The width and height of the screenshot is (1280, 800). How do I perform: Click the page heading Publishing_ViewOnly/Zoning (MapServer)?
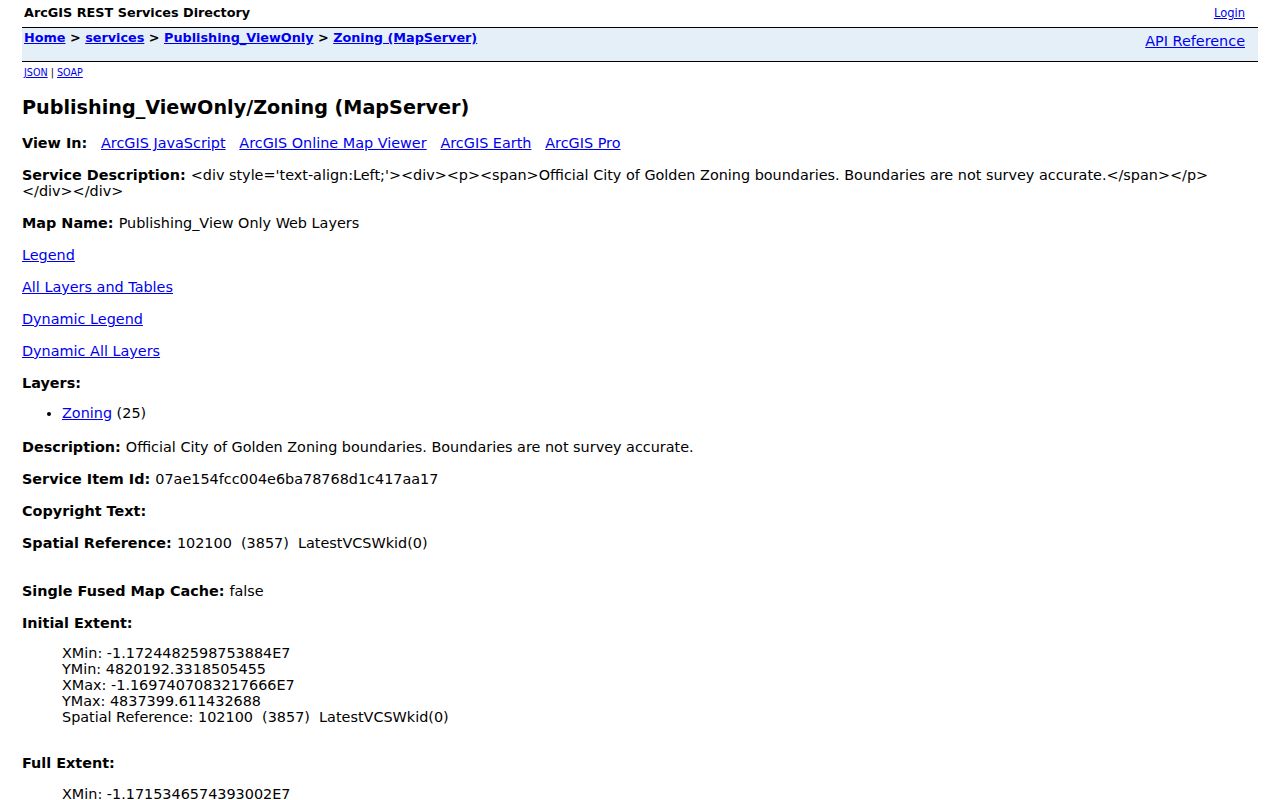pyautogui.click(x=246, y=107)
